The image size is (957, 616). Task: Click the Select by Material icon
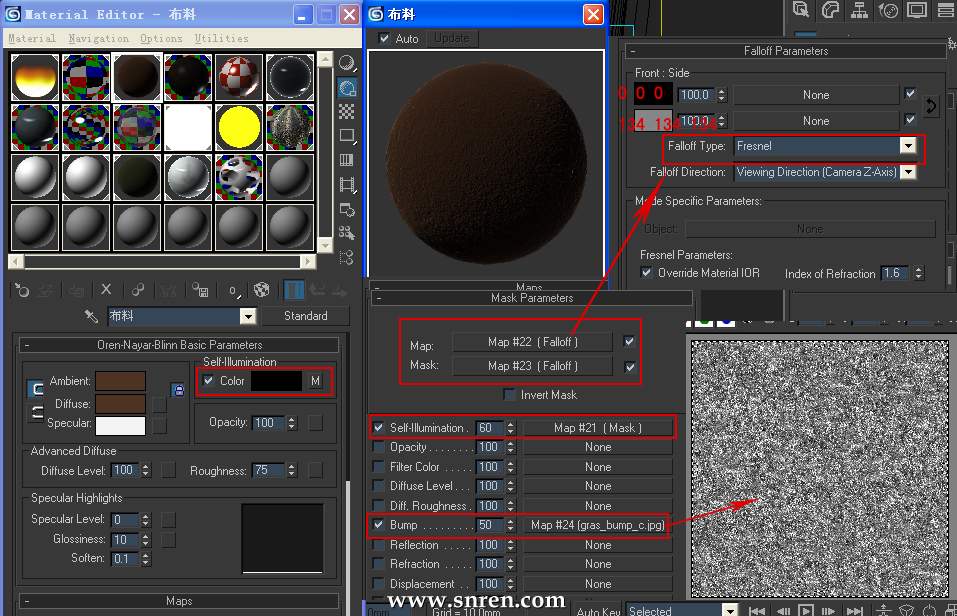point(347,233)
